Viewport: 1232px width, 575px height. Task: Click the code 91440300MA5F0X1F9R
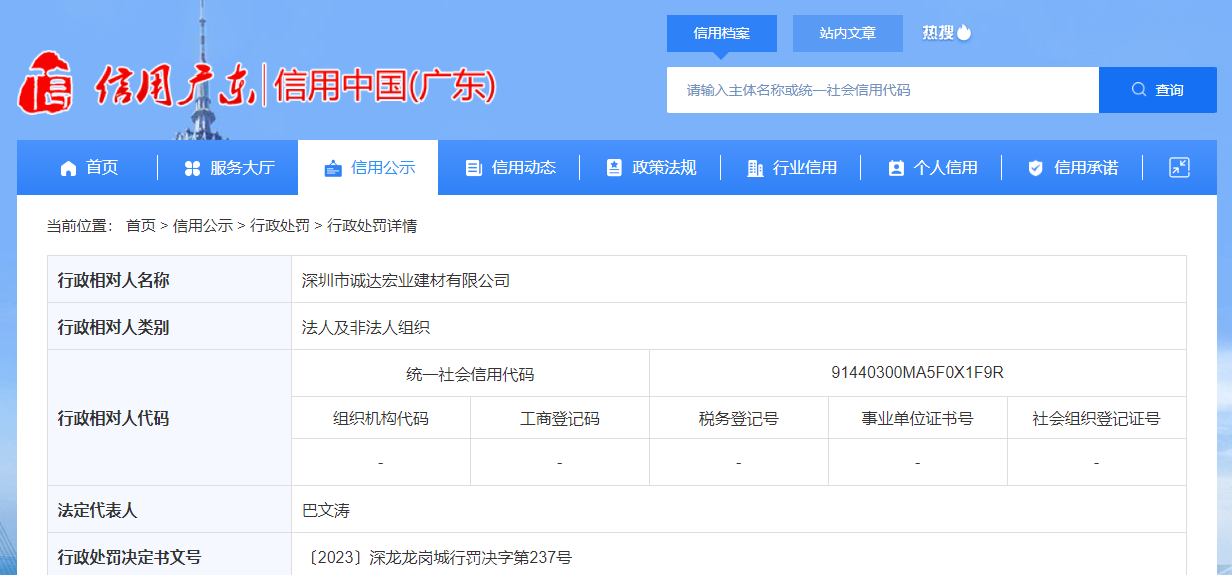[x=917, y=373]
